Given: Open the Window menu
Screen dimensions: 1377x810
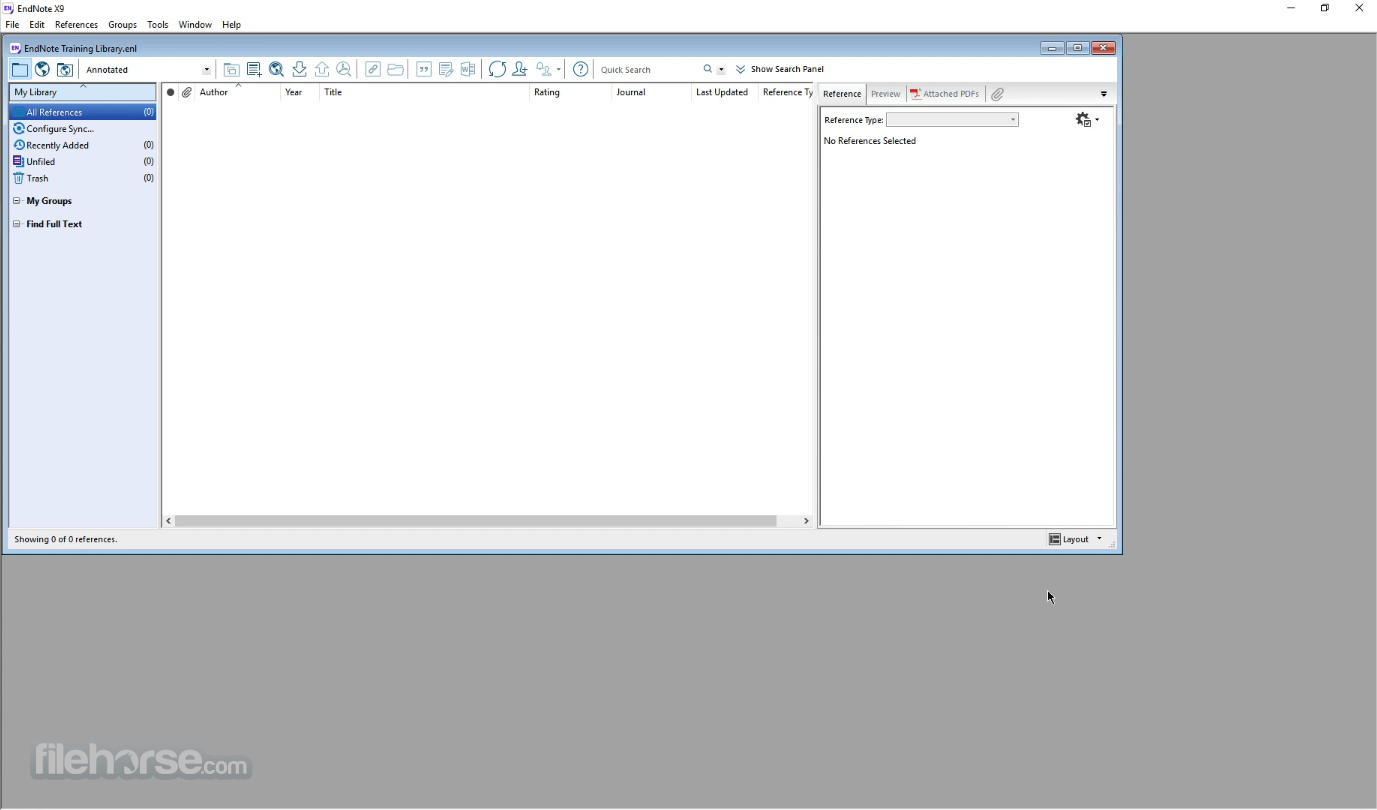Looking at the screenshot, I should [195, 24].
